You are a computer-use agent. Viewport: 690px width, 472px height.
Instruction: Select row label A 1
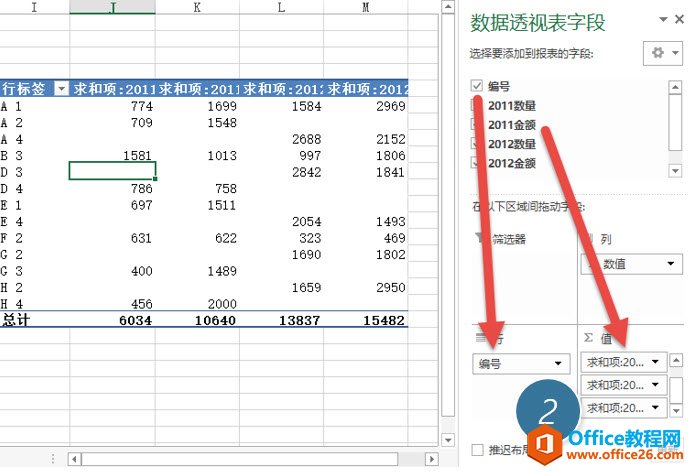tap(34, 106)
